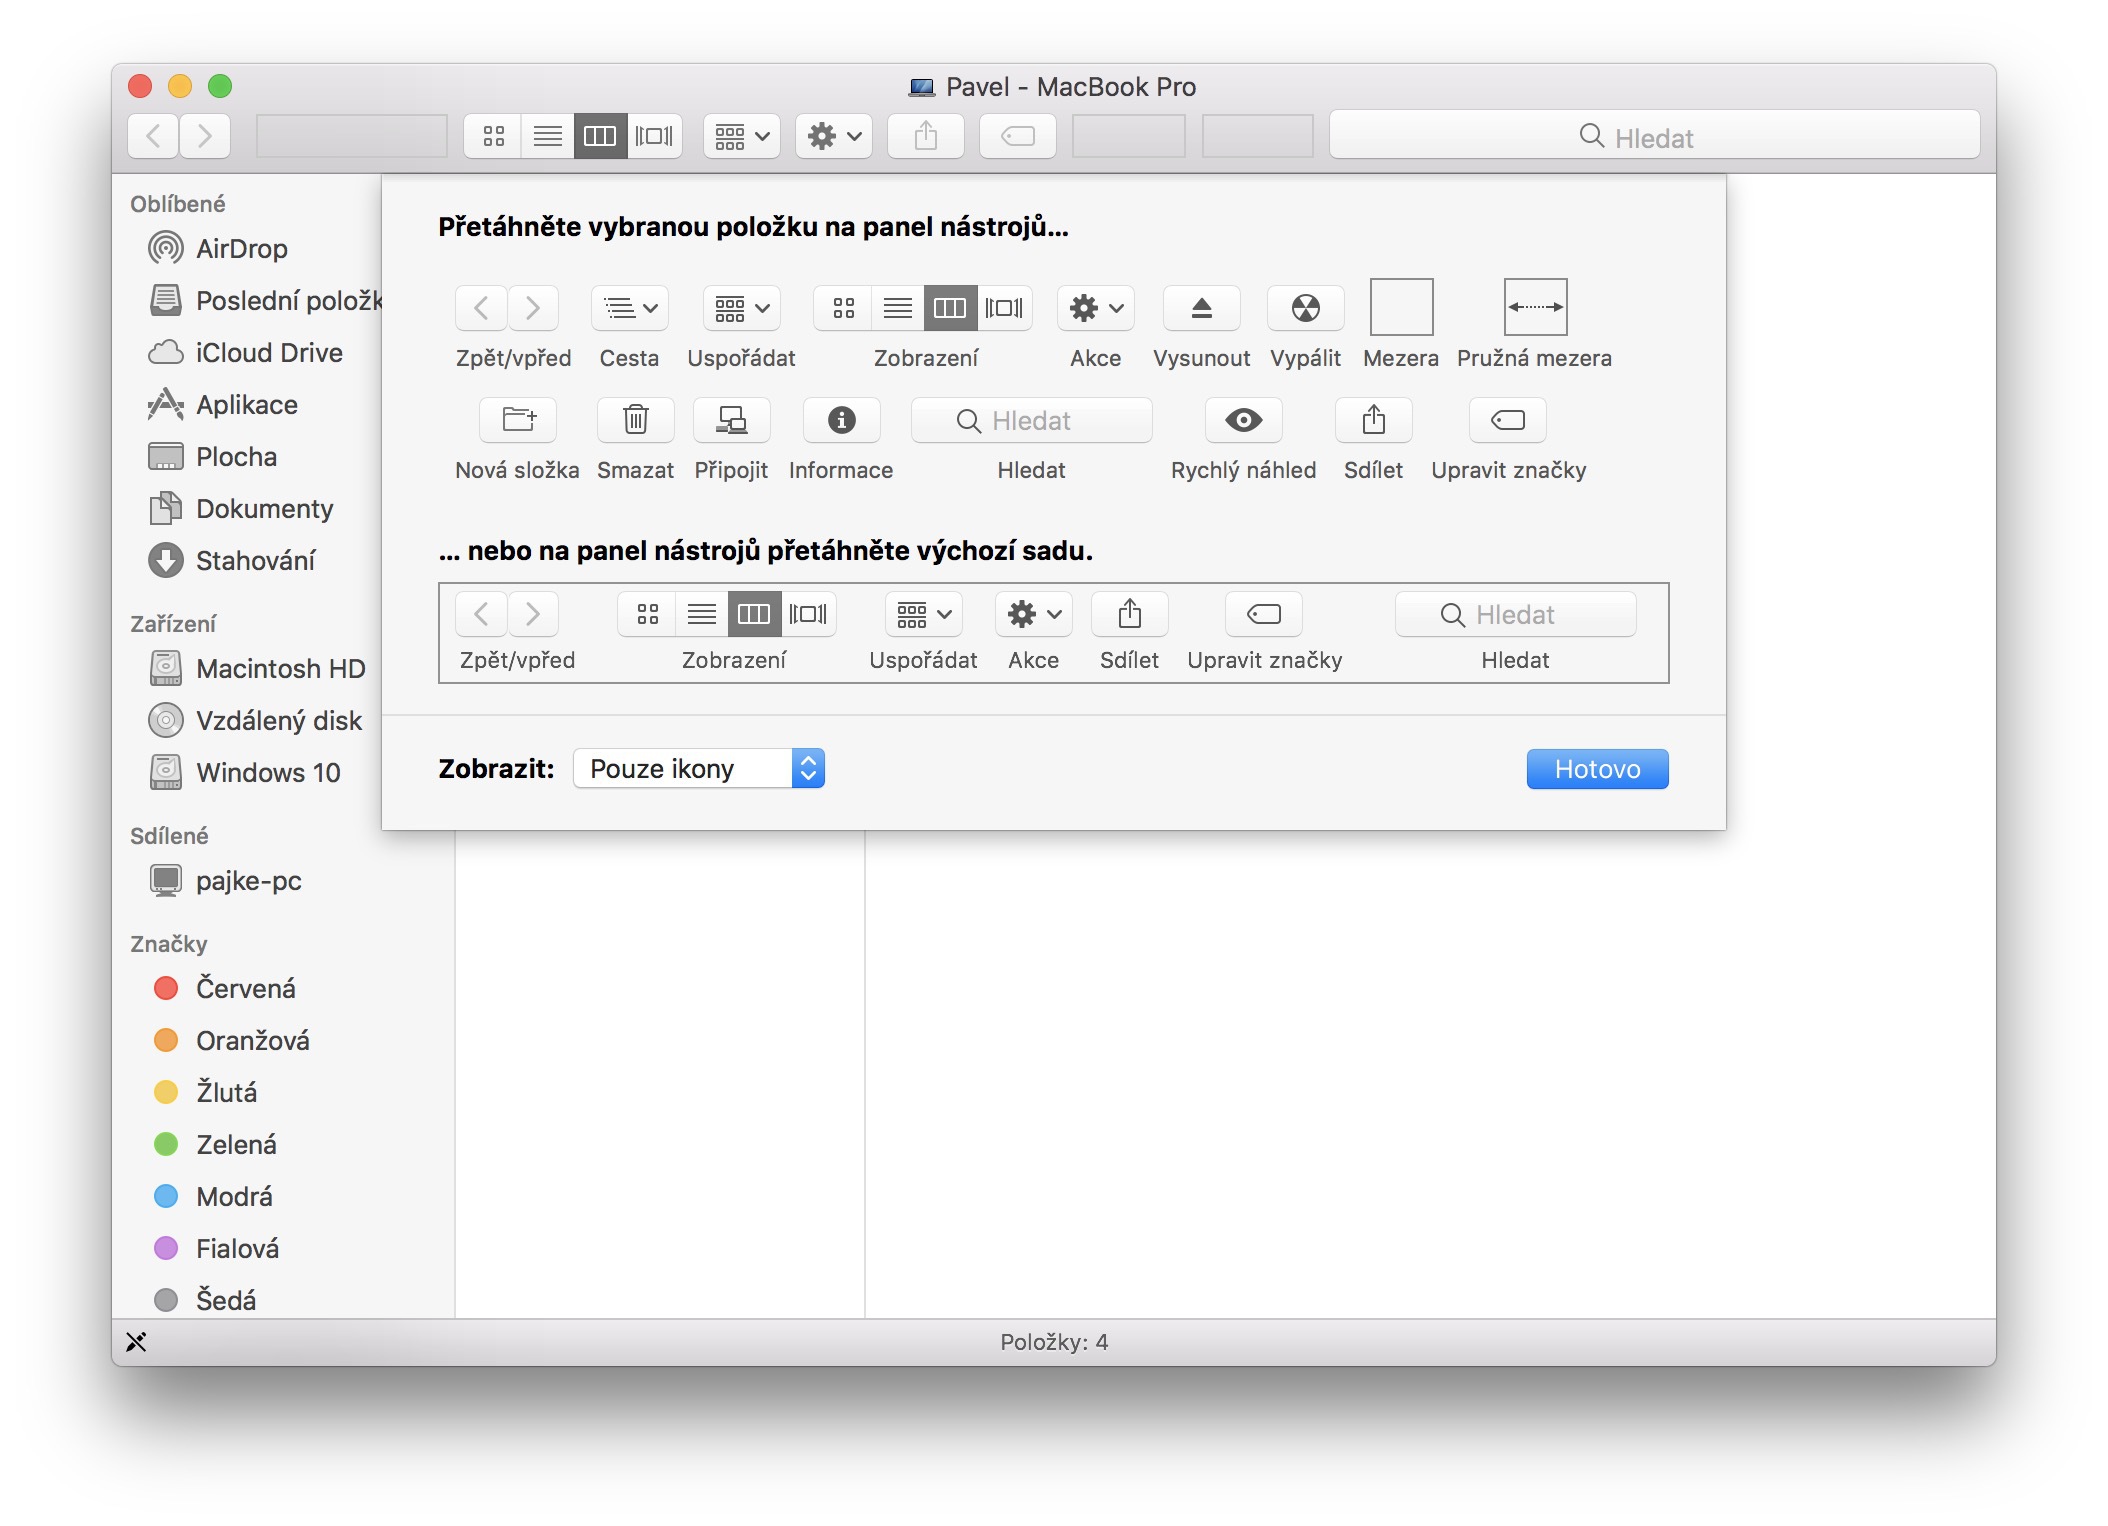Click the Červená red tag

pos(245,988)
